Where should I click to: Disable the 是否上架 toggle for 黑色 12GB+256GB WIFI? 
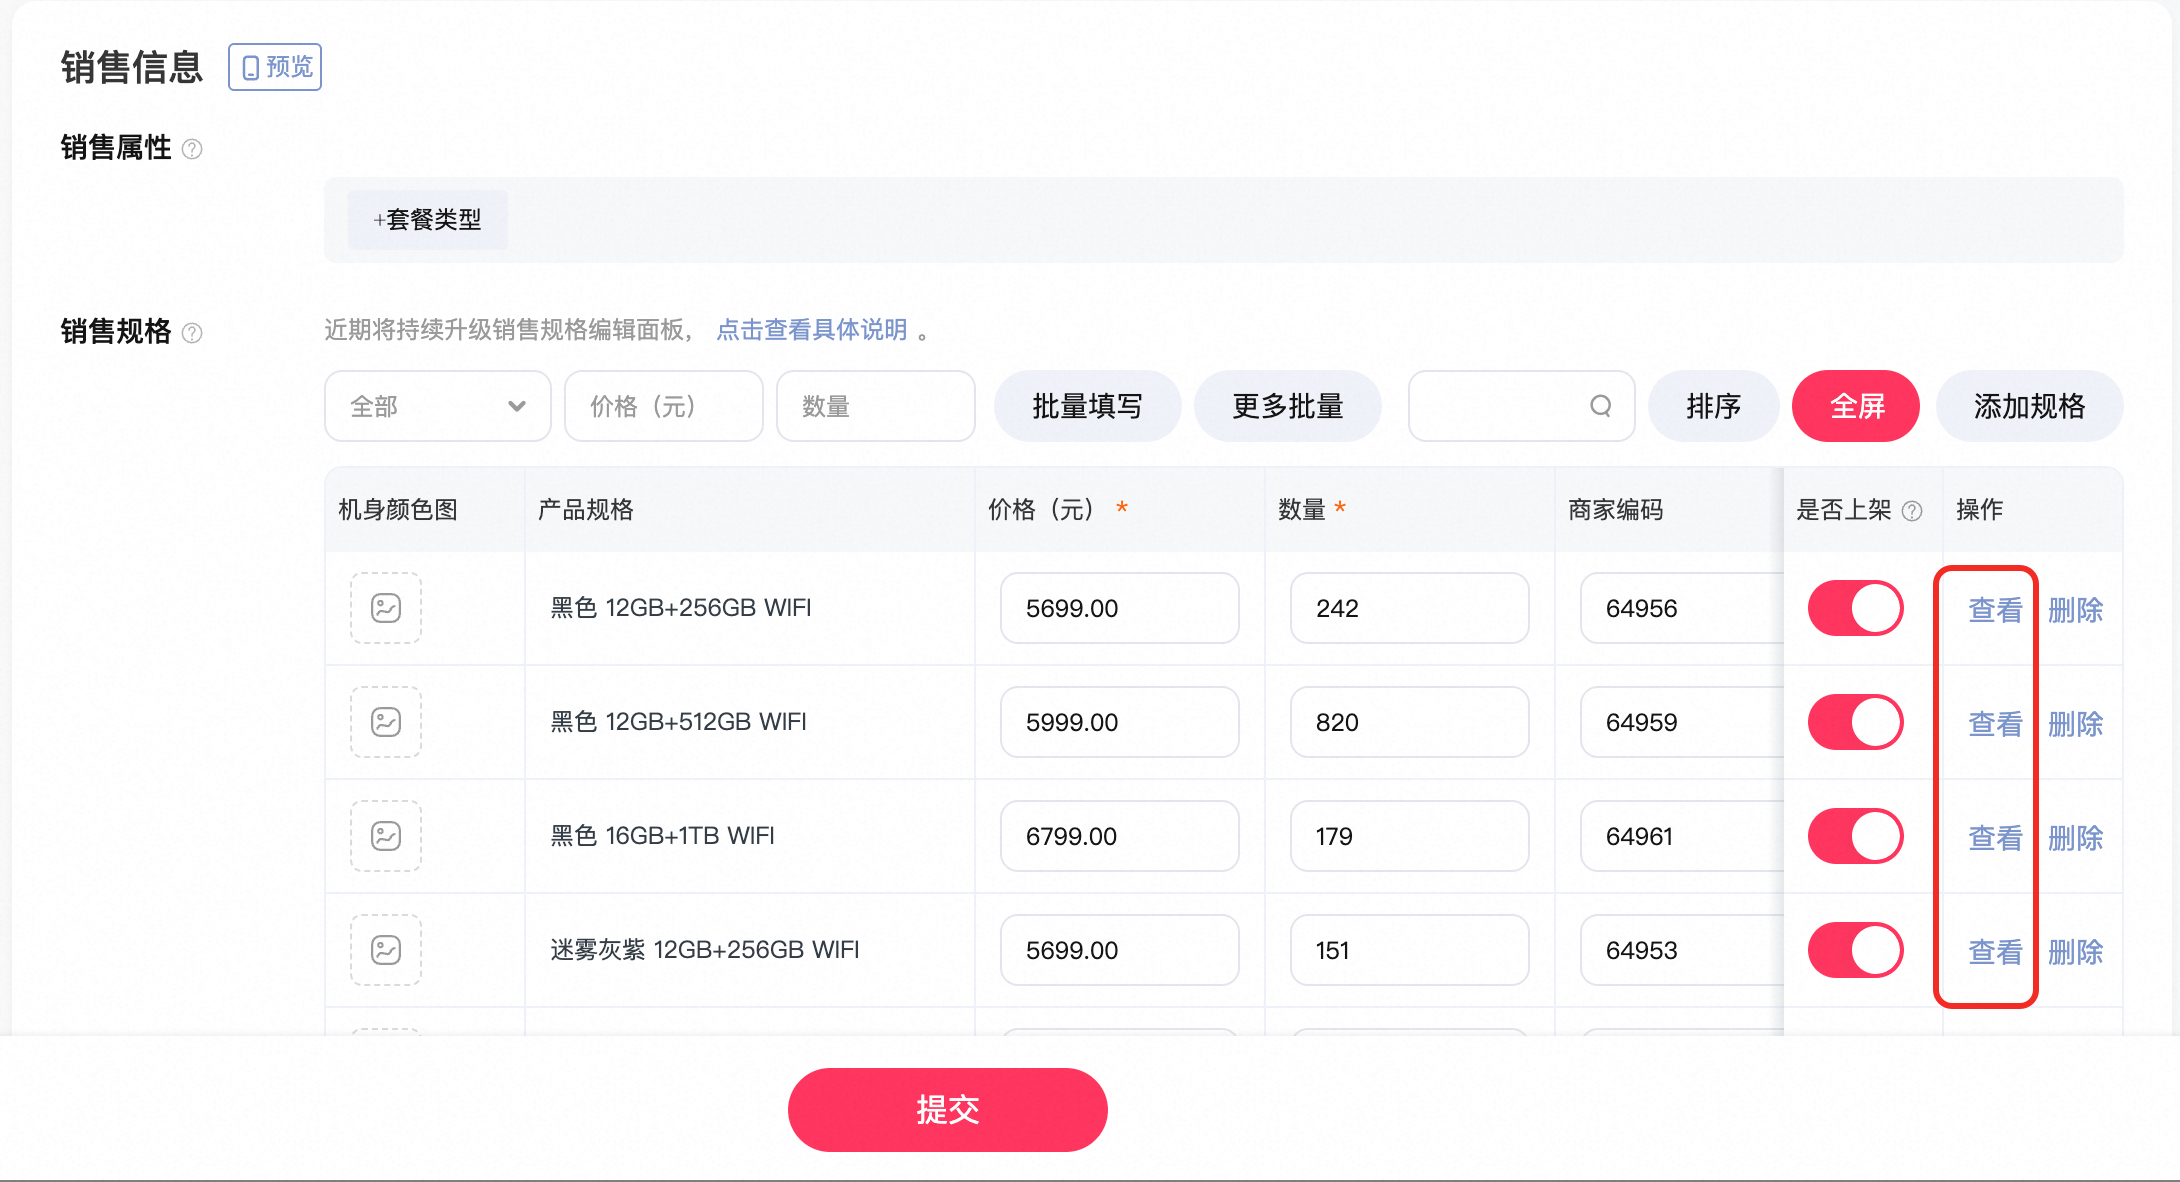[1855, 608]
